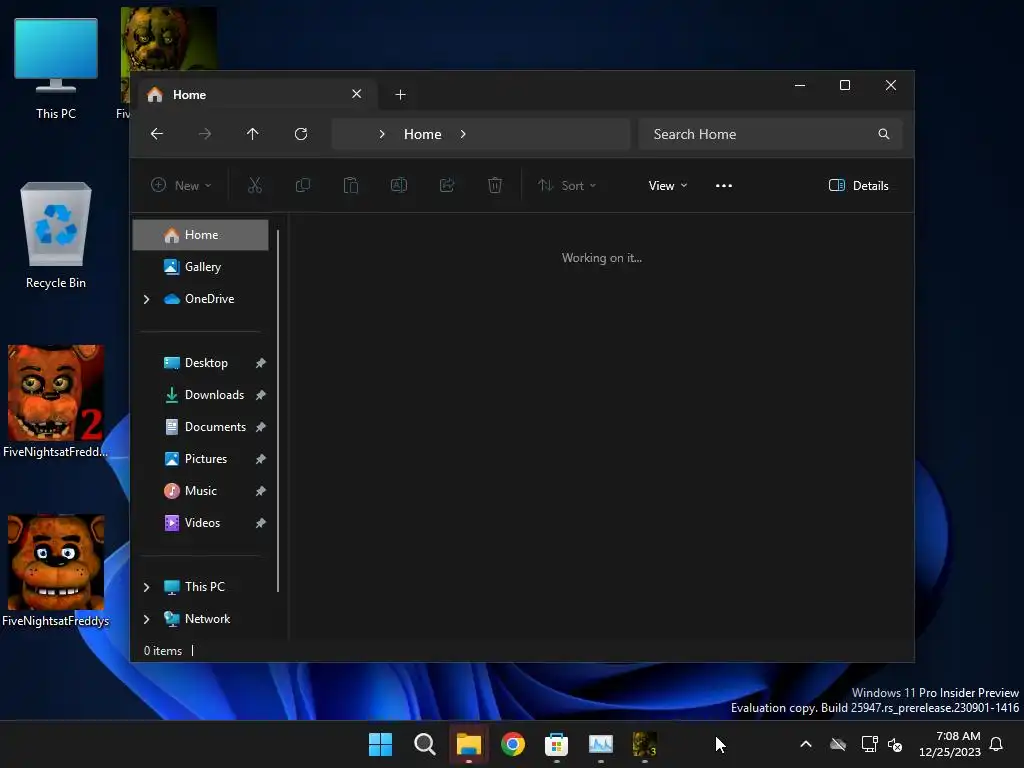This screenshot has width=1024, height=768.
Task: Open the pinned Music folder
Action: click(x=200, y=490)
